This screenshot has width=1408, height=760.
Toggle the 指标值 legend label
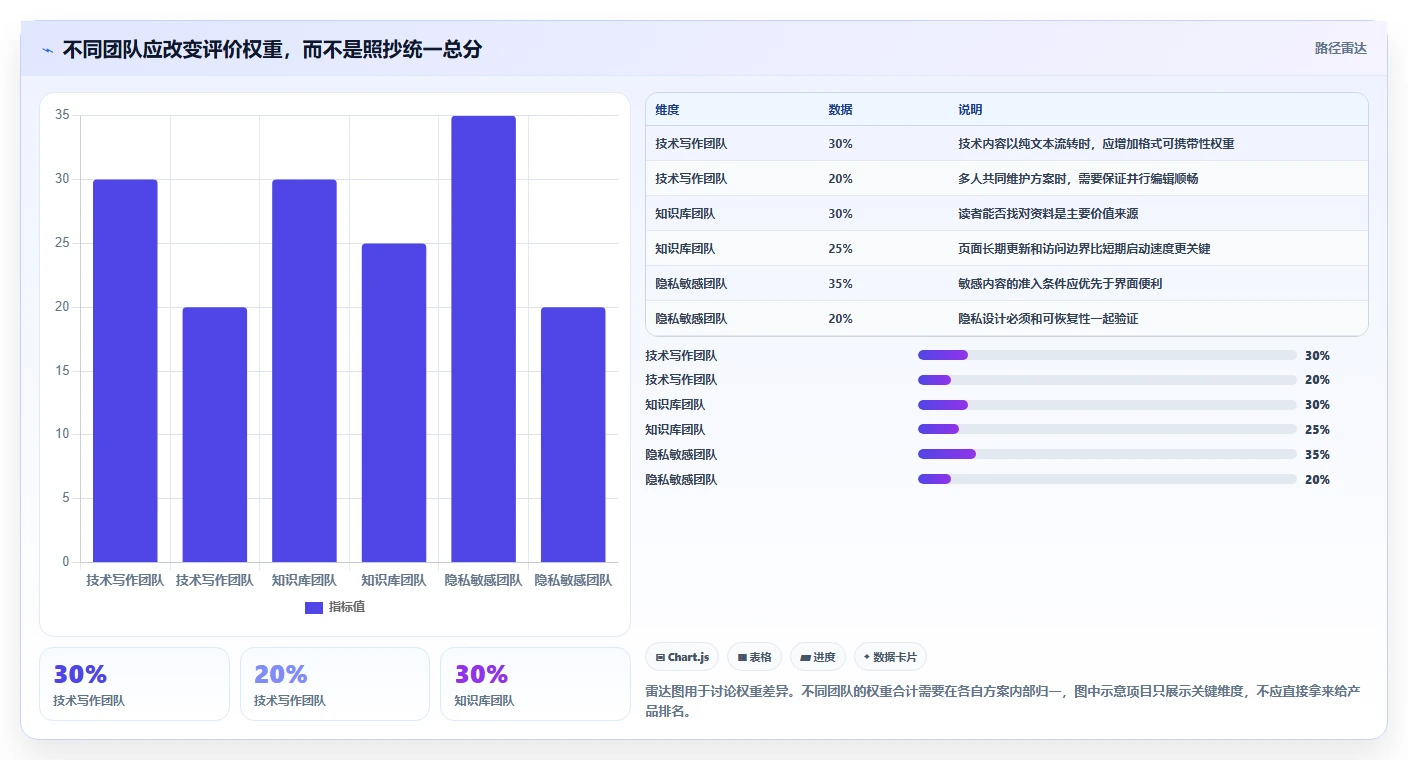tap(347, 607)
